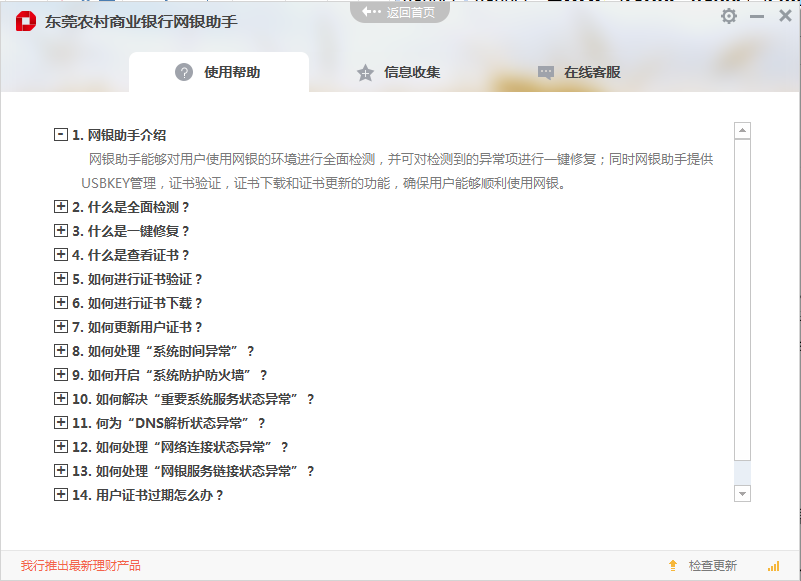Image resolution: width=801 pixels, height=581 pixels.
Task: Click the 返回首页 back button
Action: pos(399,12)
